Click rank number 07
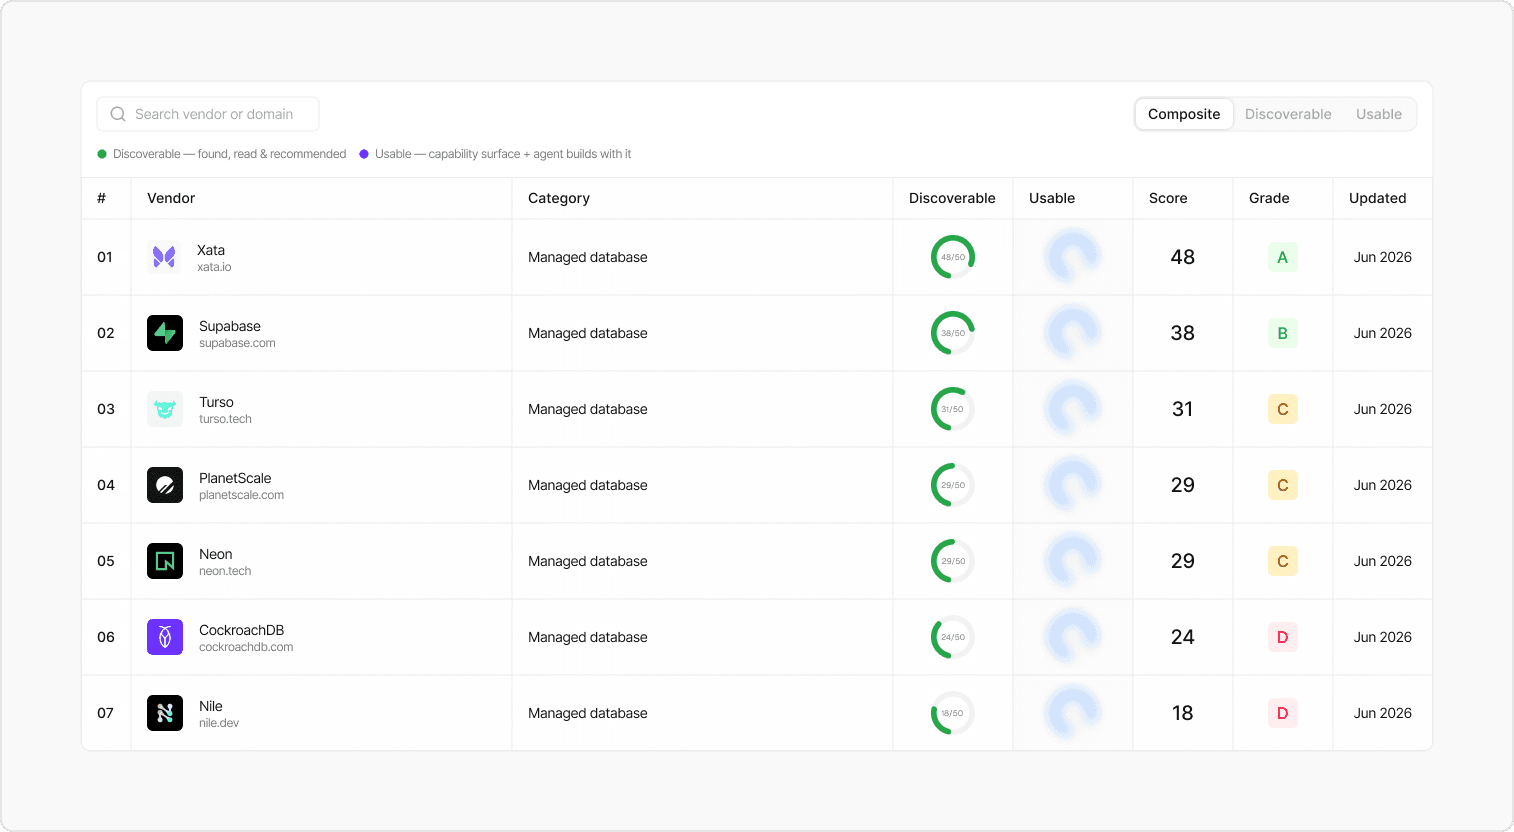This screenshot has height=832, width=1514. tap(105, 713)
